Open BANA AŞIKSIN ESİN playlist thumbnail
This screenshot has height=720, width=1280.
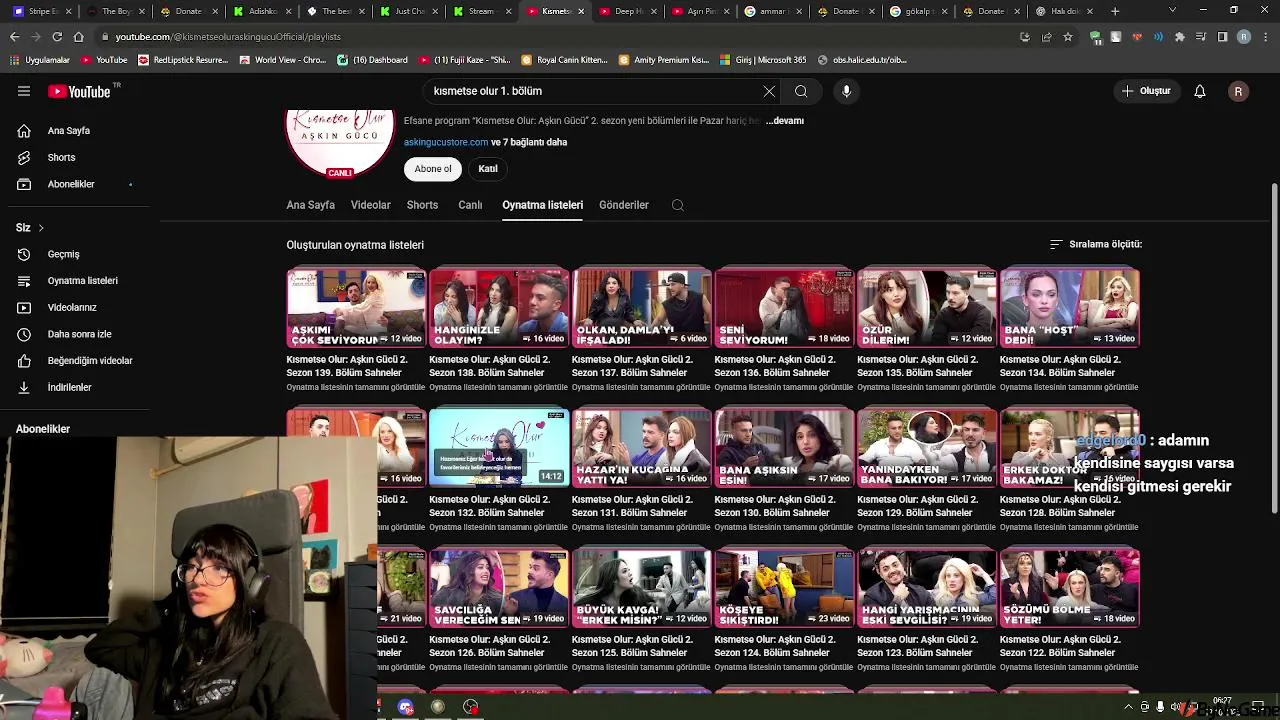785,448
